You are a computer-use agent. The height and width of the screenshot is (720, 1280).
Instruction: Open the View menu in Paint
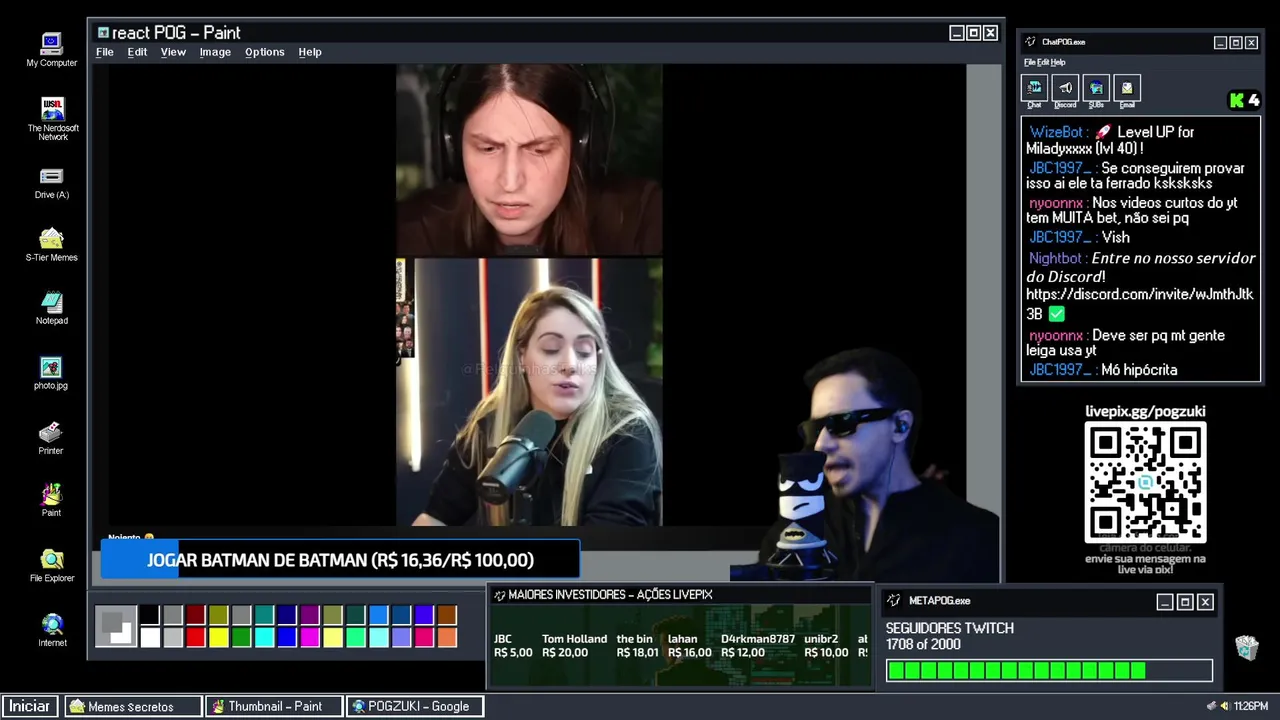173,52
